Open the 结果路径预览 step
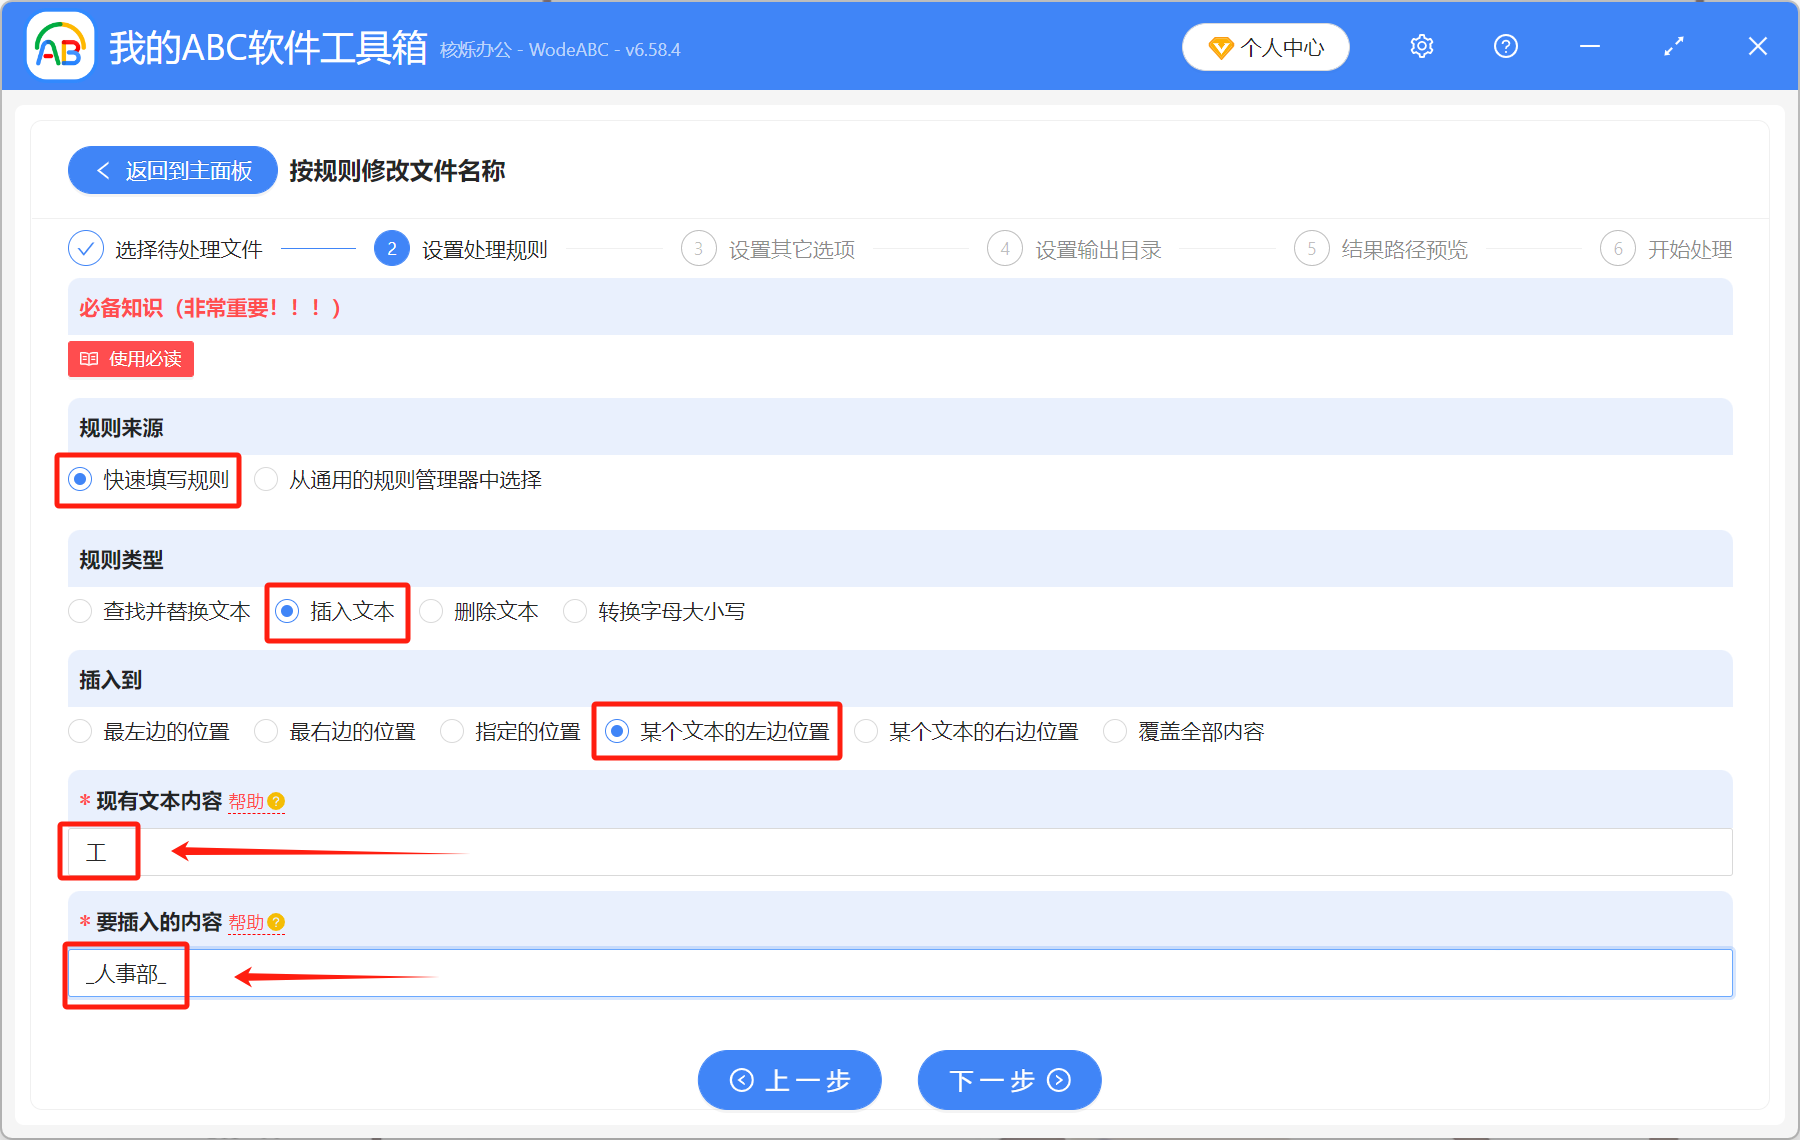Image resolution: width=1800 pixels, height=1140 pixels. 1405,249
